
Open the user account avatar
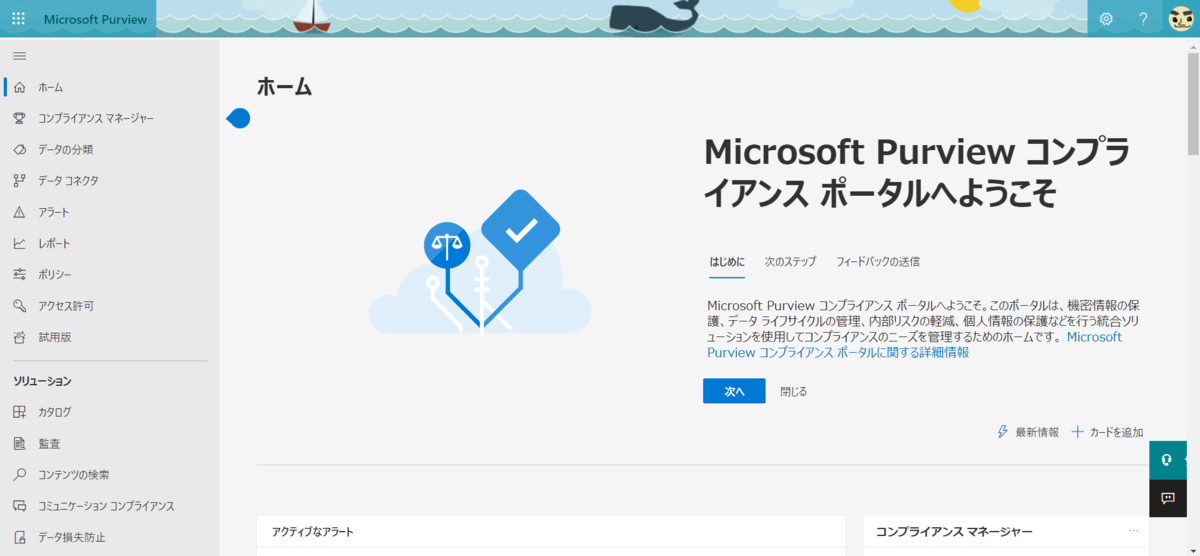pos(1180,19)
